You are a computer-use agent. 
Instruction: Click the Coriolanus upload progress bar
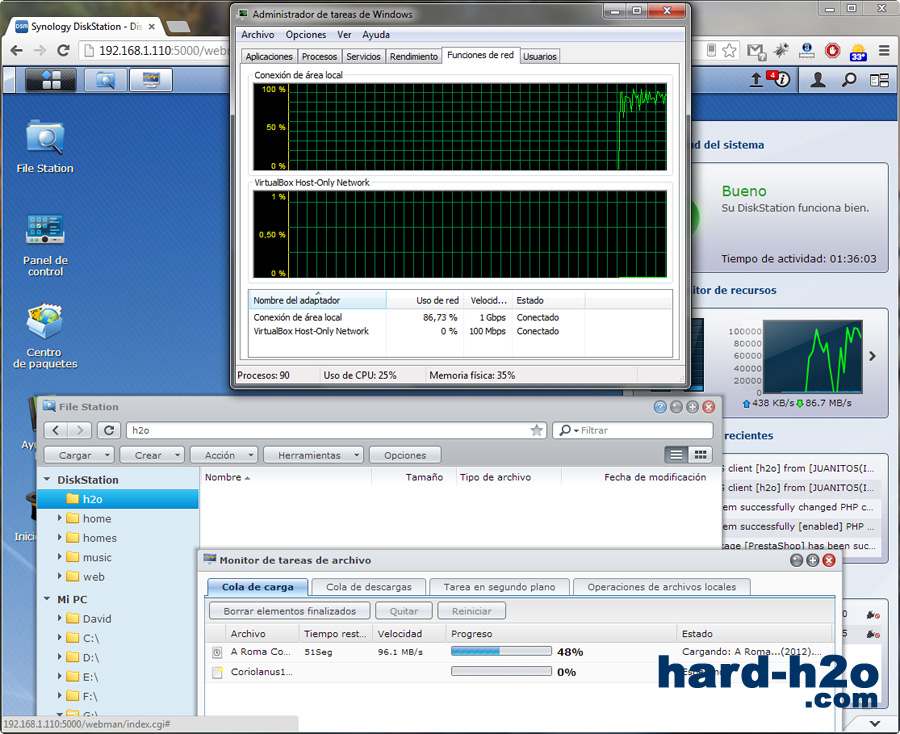coord(501,671)
